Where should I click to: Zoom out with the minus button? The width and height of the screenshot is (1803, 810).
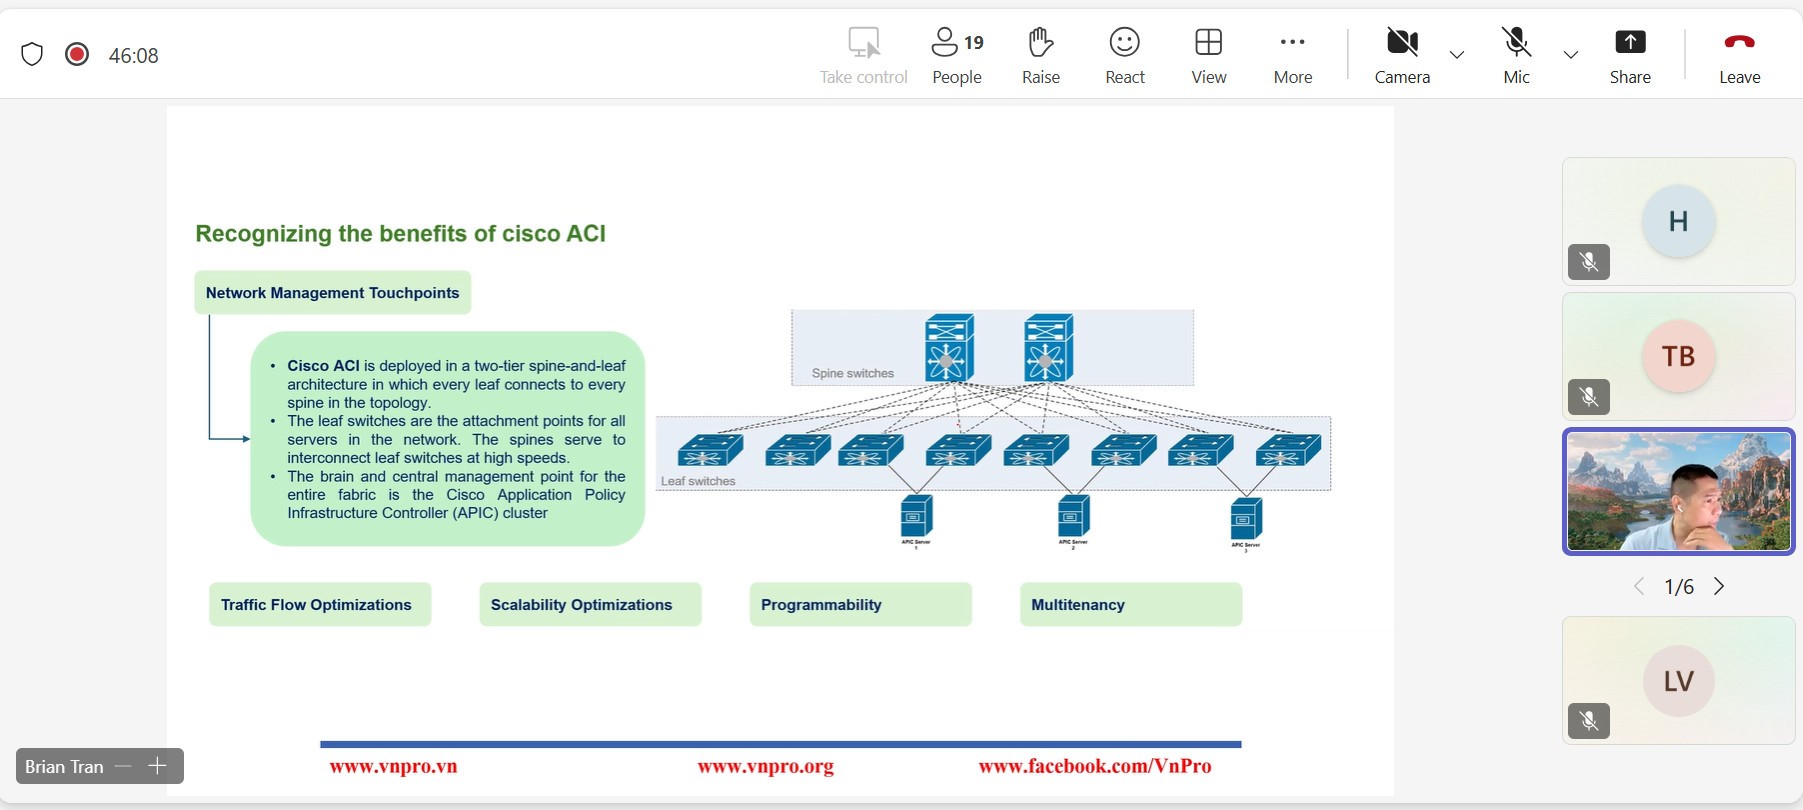(123, 766)
